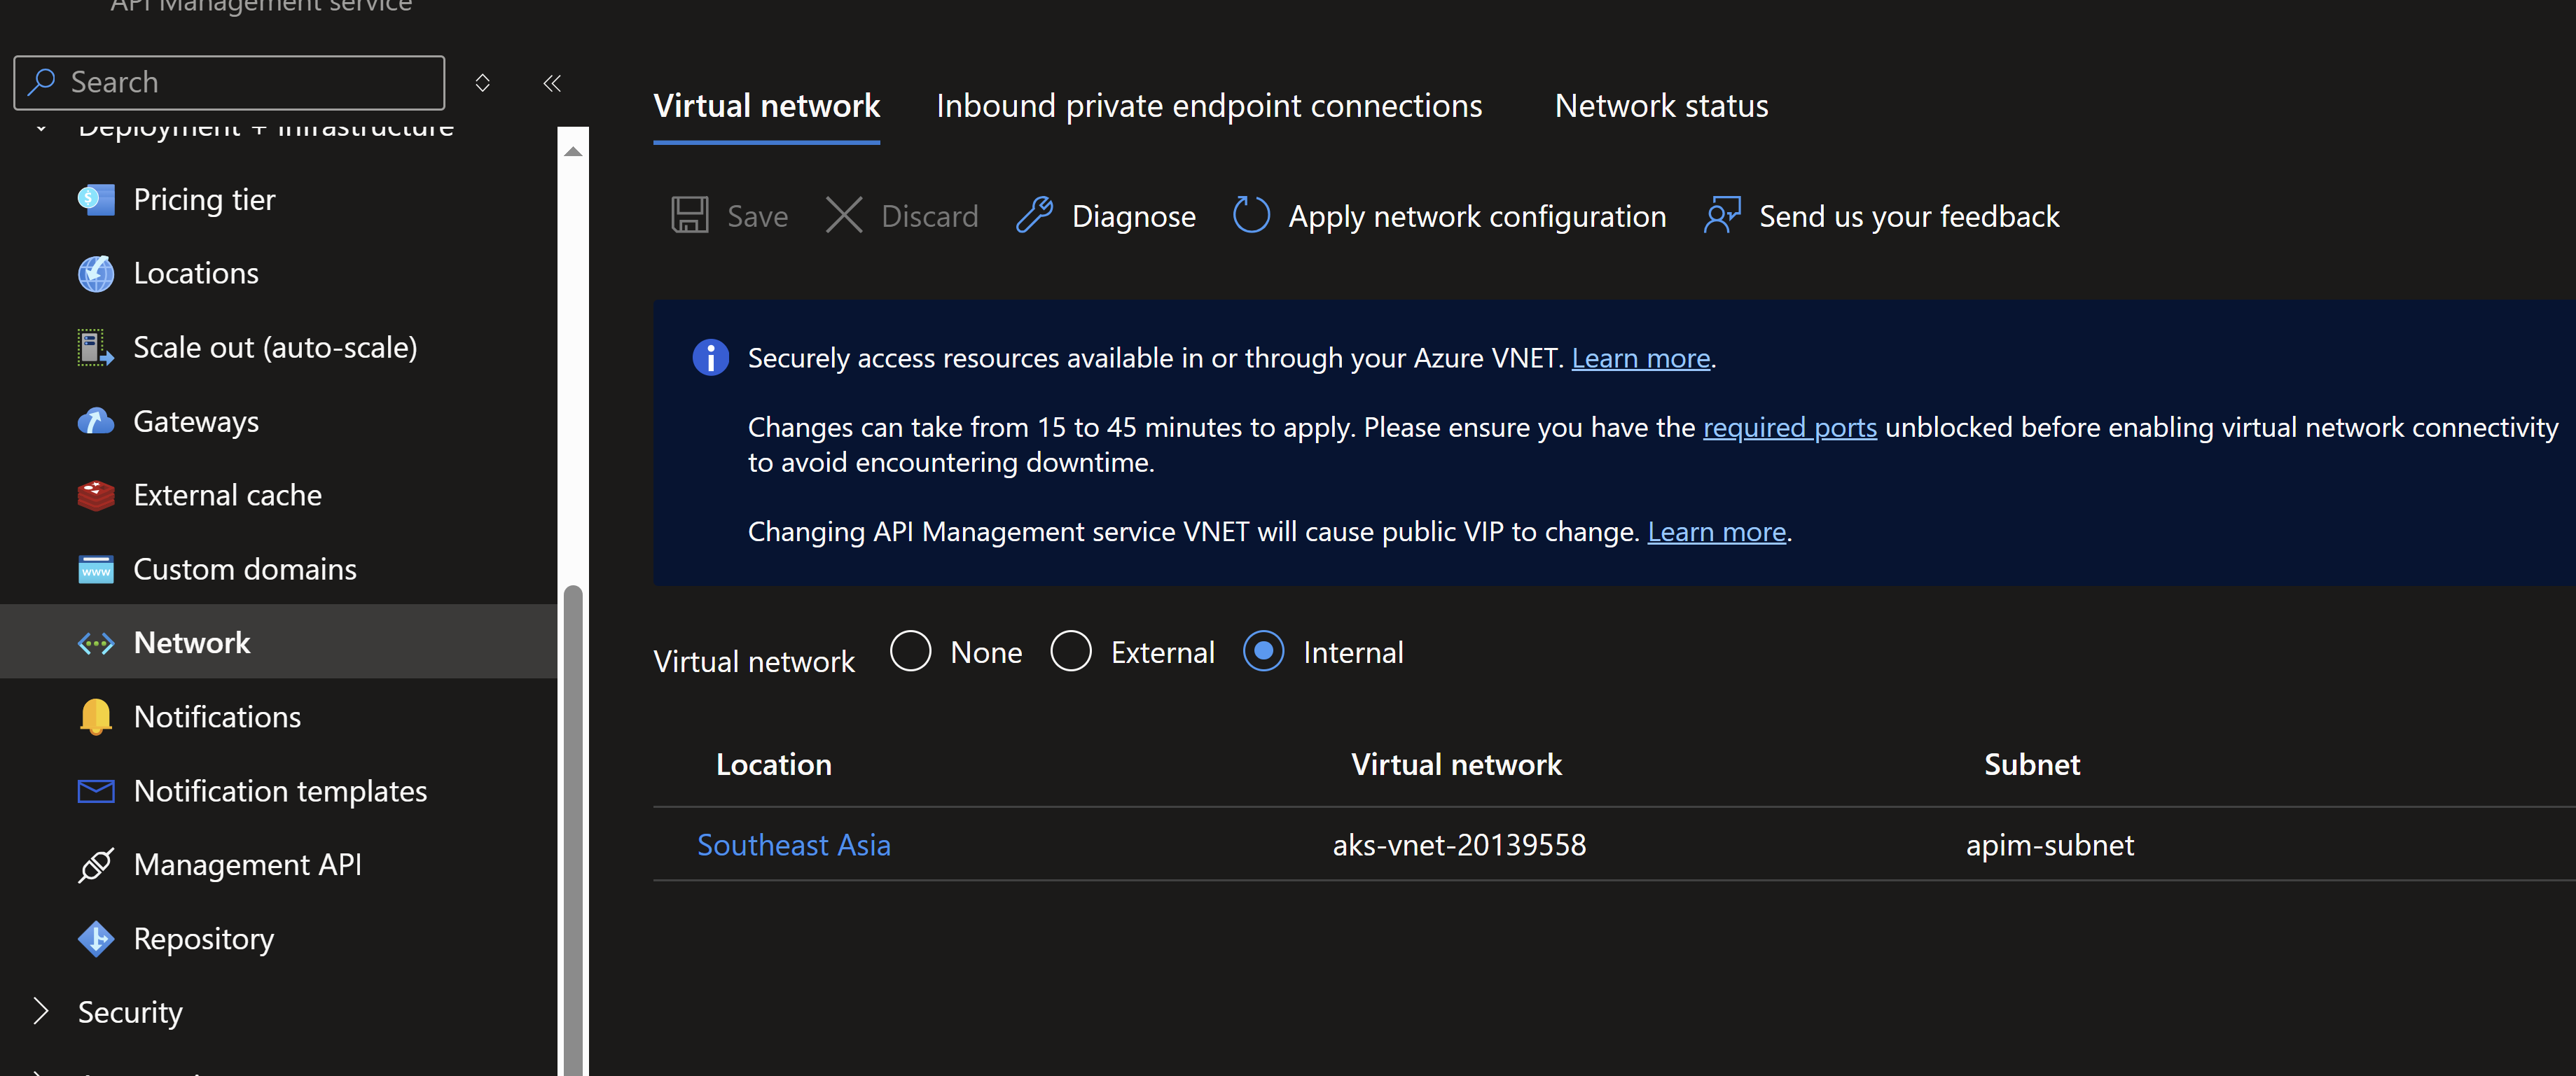Open the Network status tab
The image size is (2576, 1076).
[x=1661, y=105]
